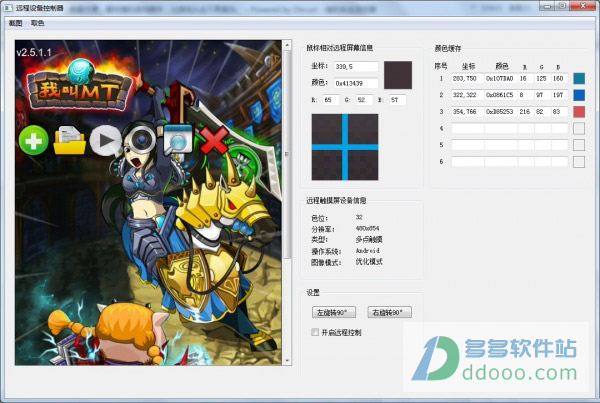Click row 3 R value 216

coord(526,112)
